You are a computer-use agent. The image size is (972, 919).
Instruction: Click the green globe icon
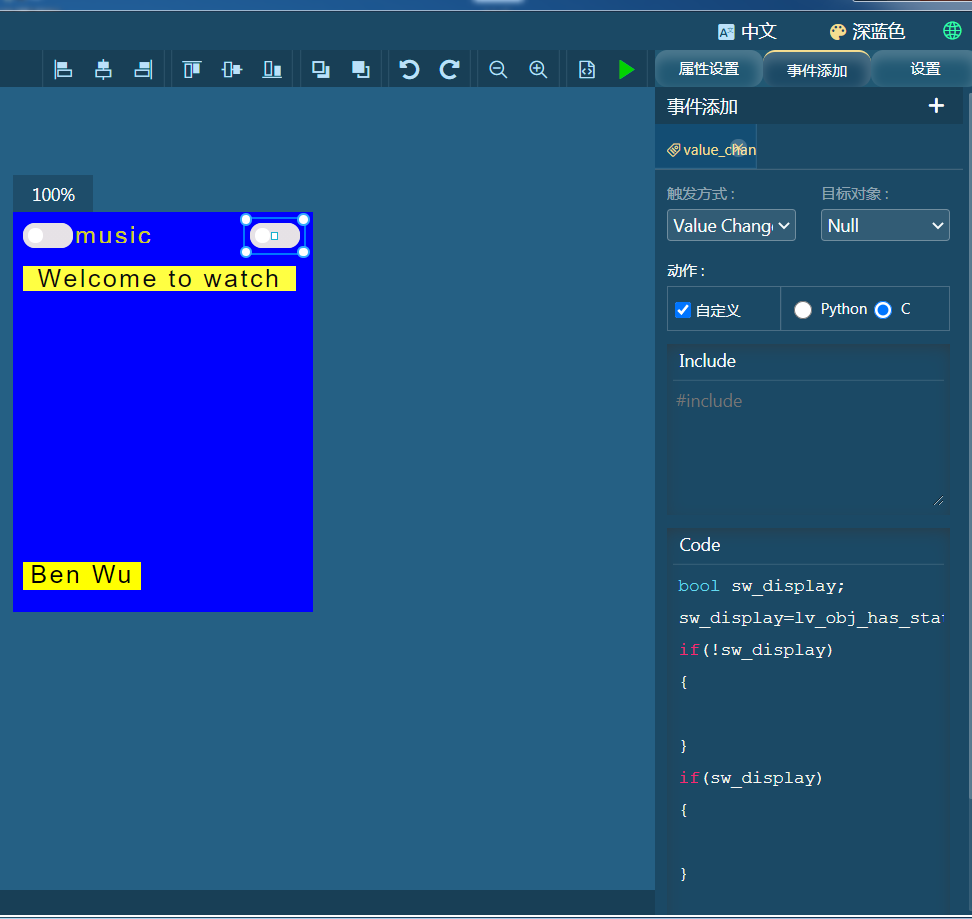point(952,30)
